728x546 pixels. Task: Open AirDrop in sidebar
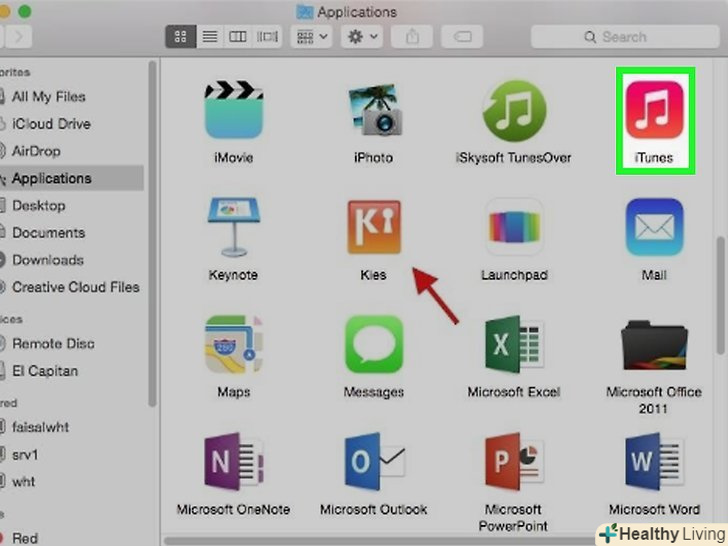[x=36, y=151]
